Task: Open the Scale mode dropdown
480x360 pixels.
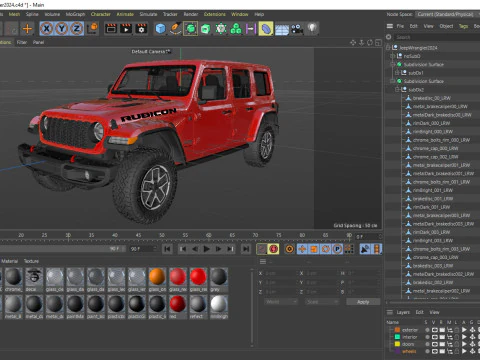Action: (322, 302)
